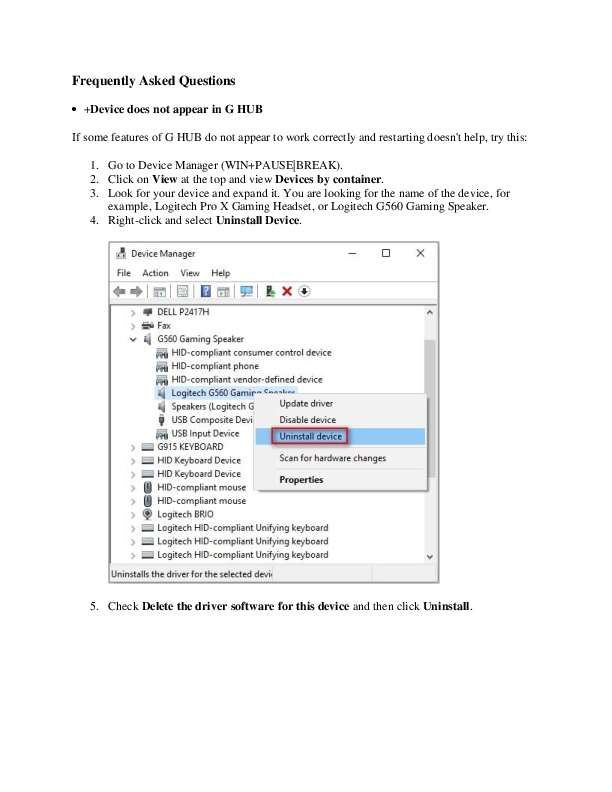Click icon of HID-compliant vendor-defined device

click(162, 380)
